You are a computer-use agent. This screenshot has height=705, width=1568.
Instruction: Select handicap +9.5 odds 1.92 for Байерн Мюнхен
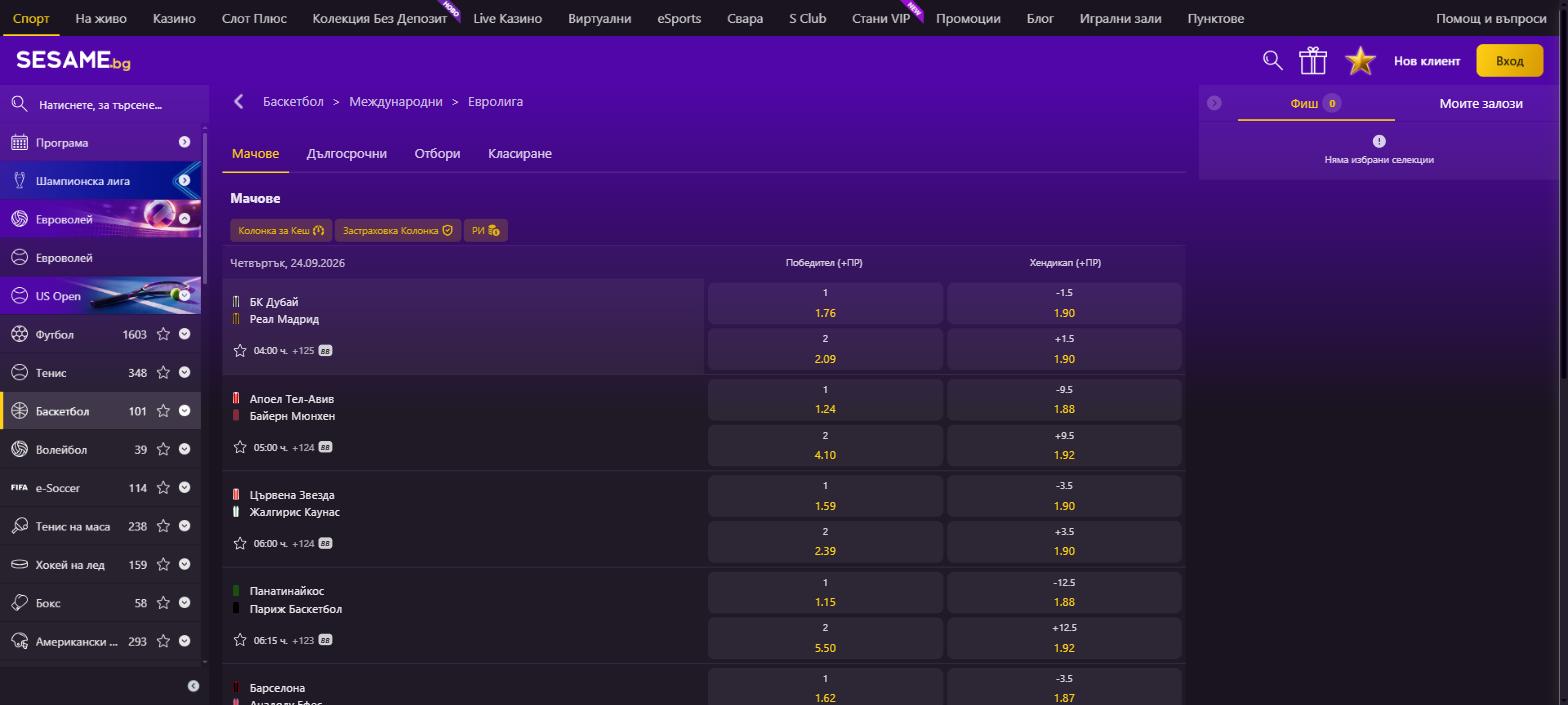pyautogui.click(x=1064, y=445)
